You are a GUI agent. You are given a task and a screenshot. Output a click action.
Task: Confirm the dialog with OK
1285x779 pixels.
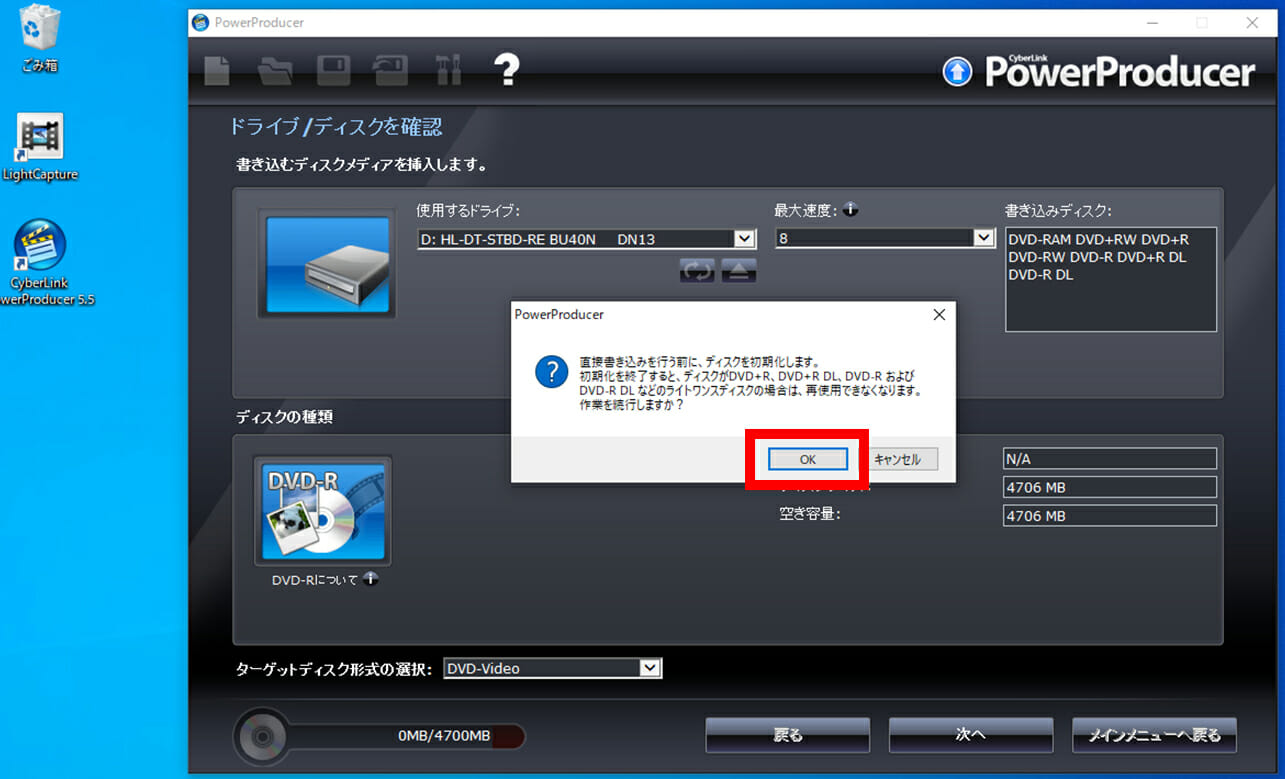tap(808, 459)
